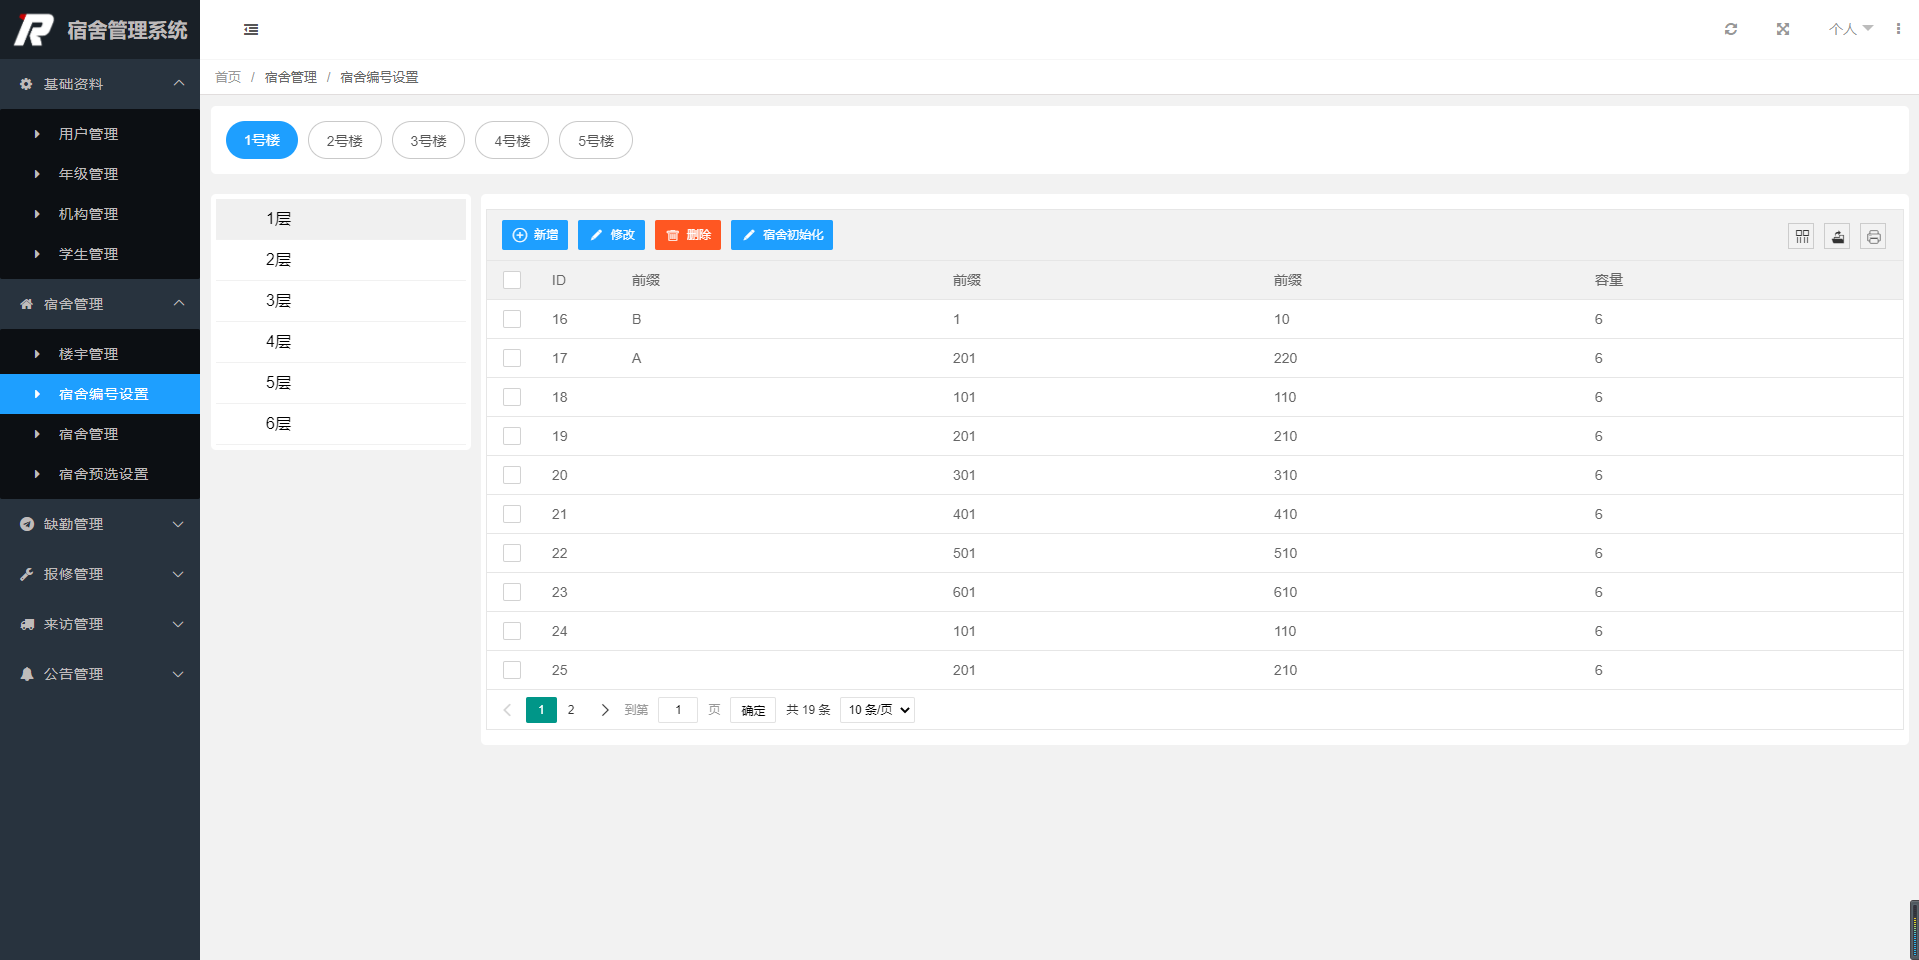Open the more options vertical dots icon
This screenshot has width=1919, height=960.
click(x=1898, y=29)
